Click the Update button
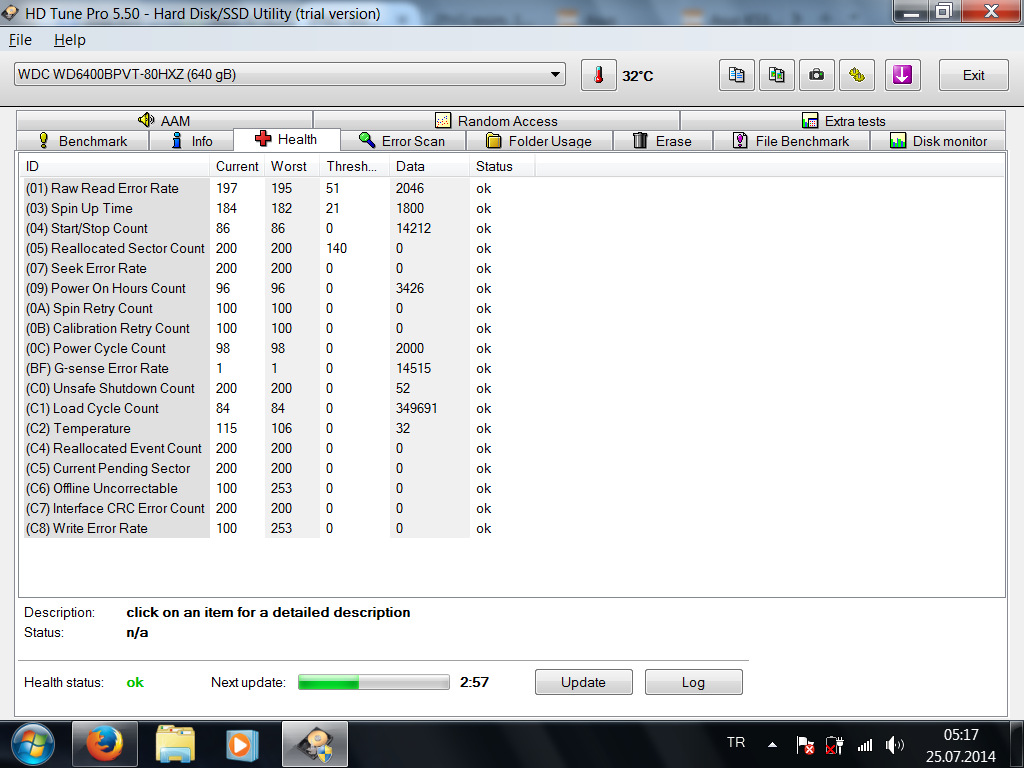The width and height of the screenshot is (1024, 768). (x=583, y=682)
